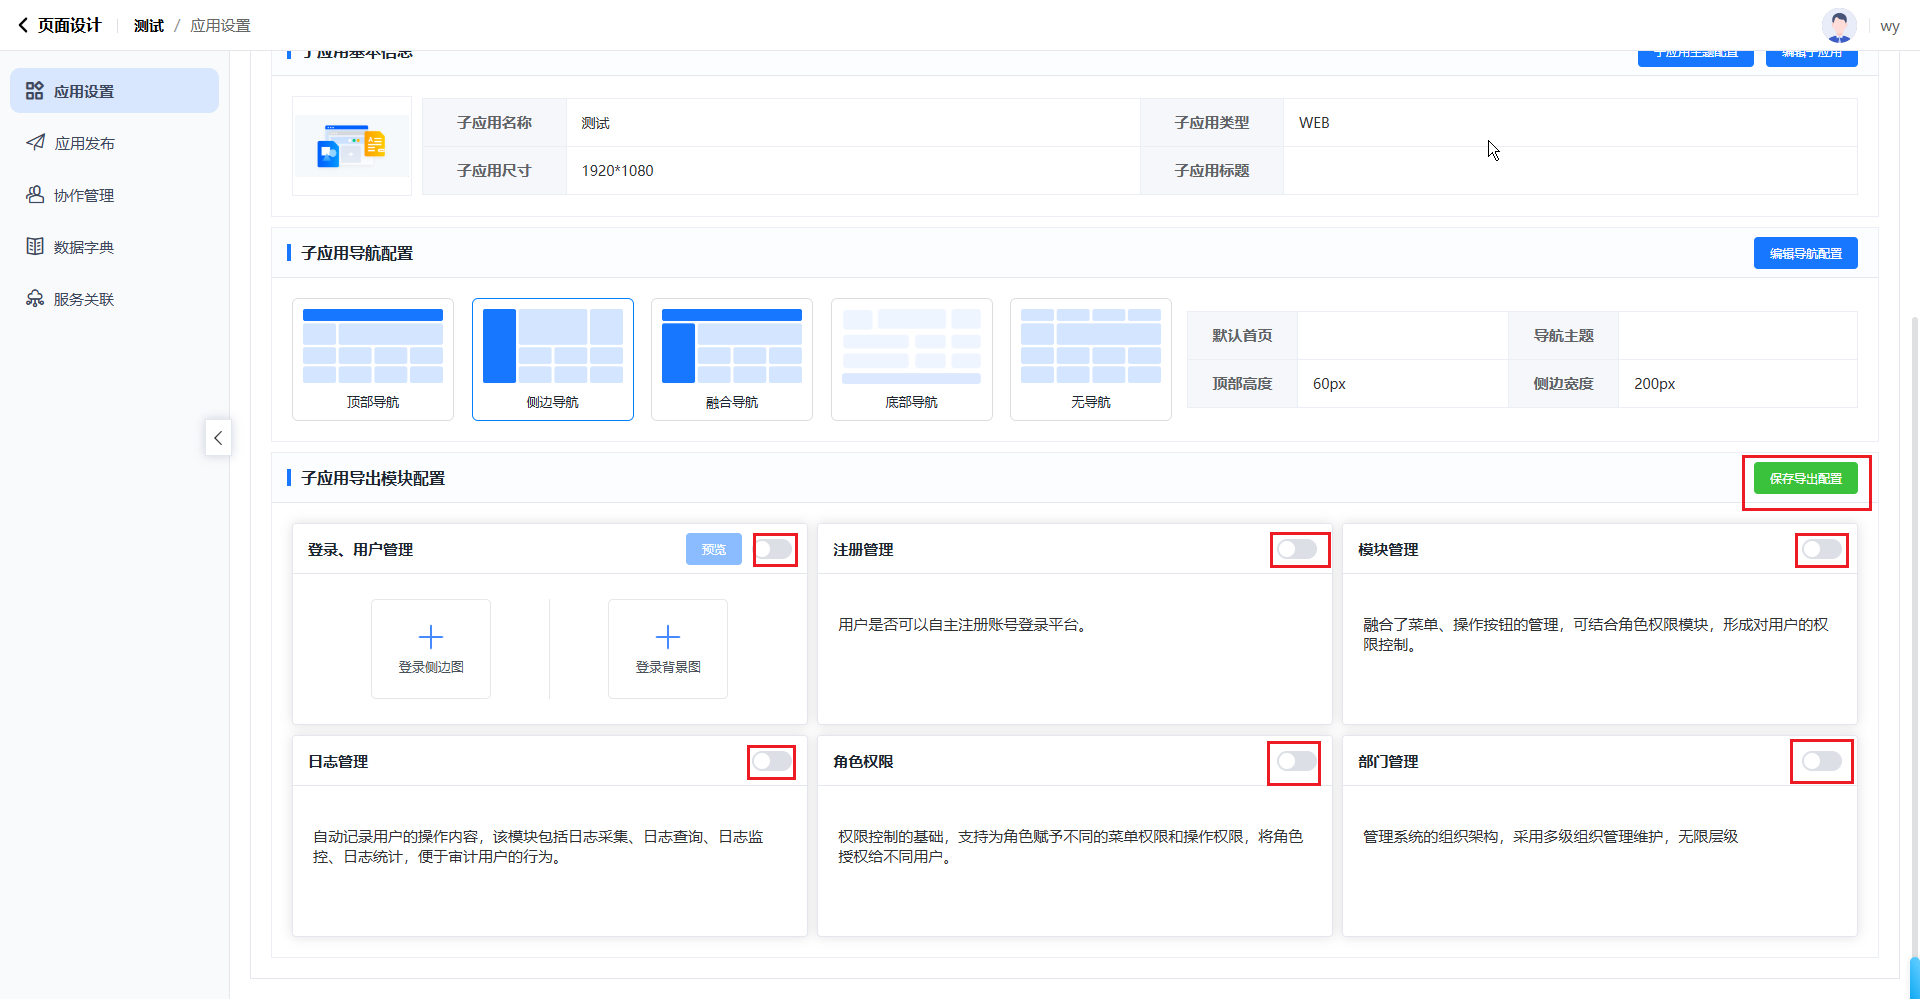Select the 融合导航 layout option
Image resolution: width=1920 pixels, height=999 pixels.
(732, 359)
